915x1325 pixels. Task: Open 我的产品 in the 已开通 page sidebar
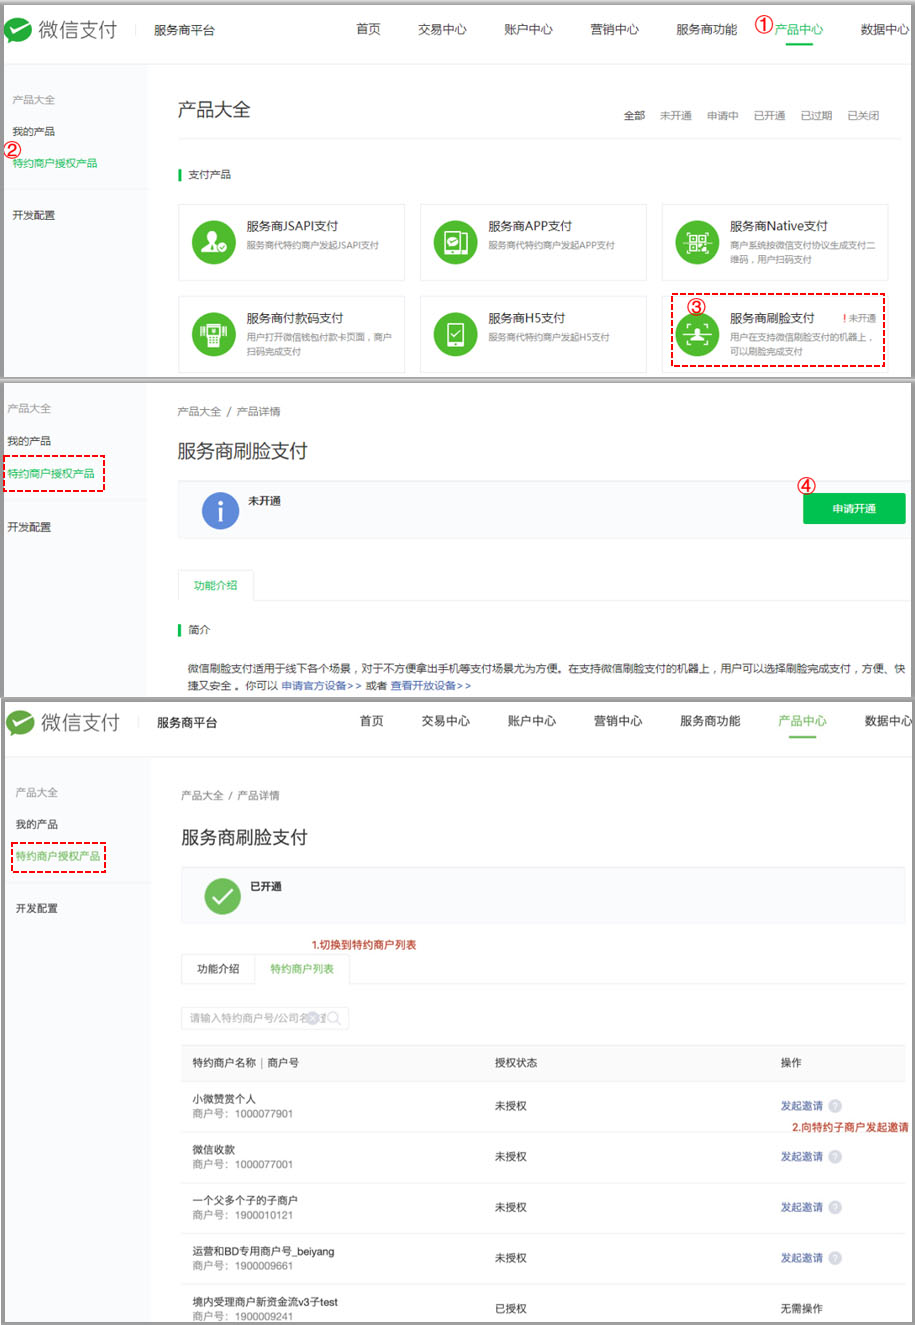(x=36, y=824)
